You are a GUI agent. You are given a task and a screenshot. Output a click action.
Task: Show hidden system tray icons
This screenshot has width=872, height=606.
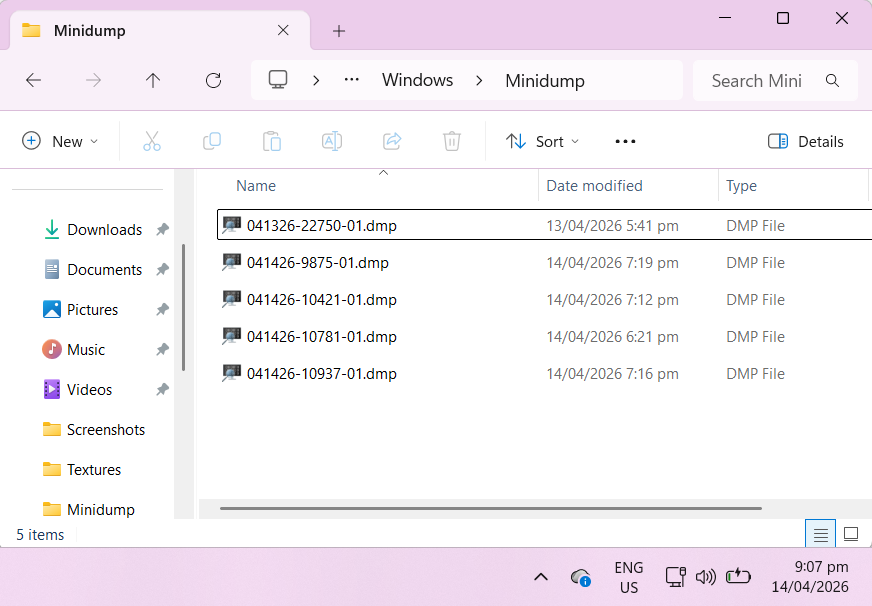(x=541, y=577)
